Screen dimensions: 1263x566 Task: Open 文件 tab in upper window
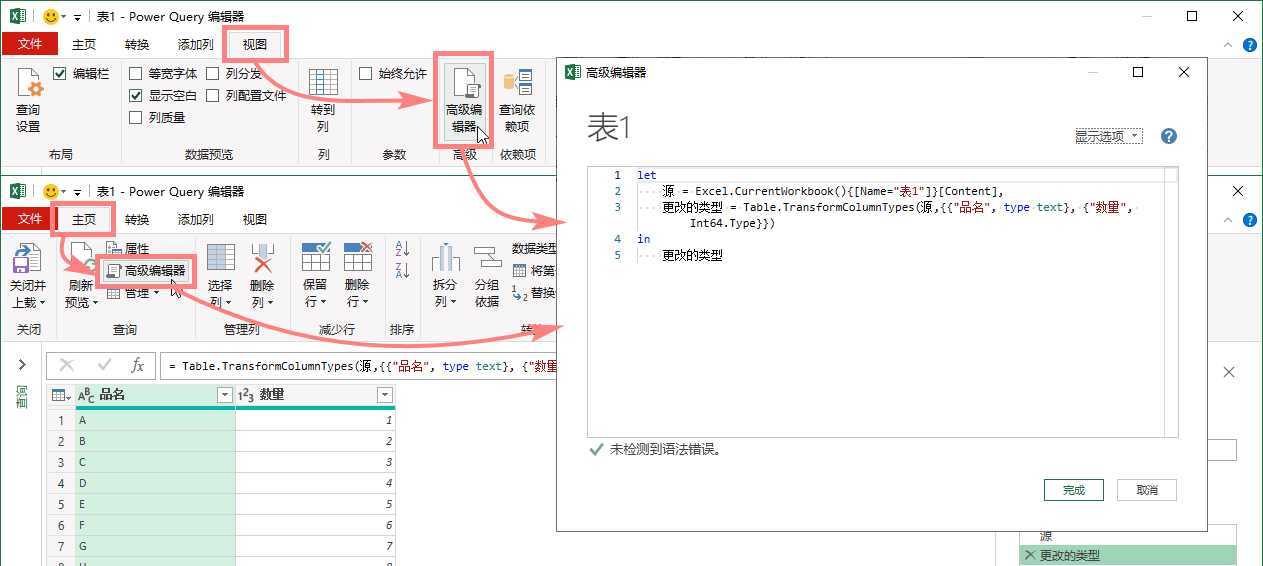(30, 44)
